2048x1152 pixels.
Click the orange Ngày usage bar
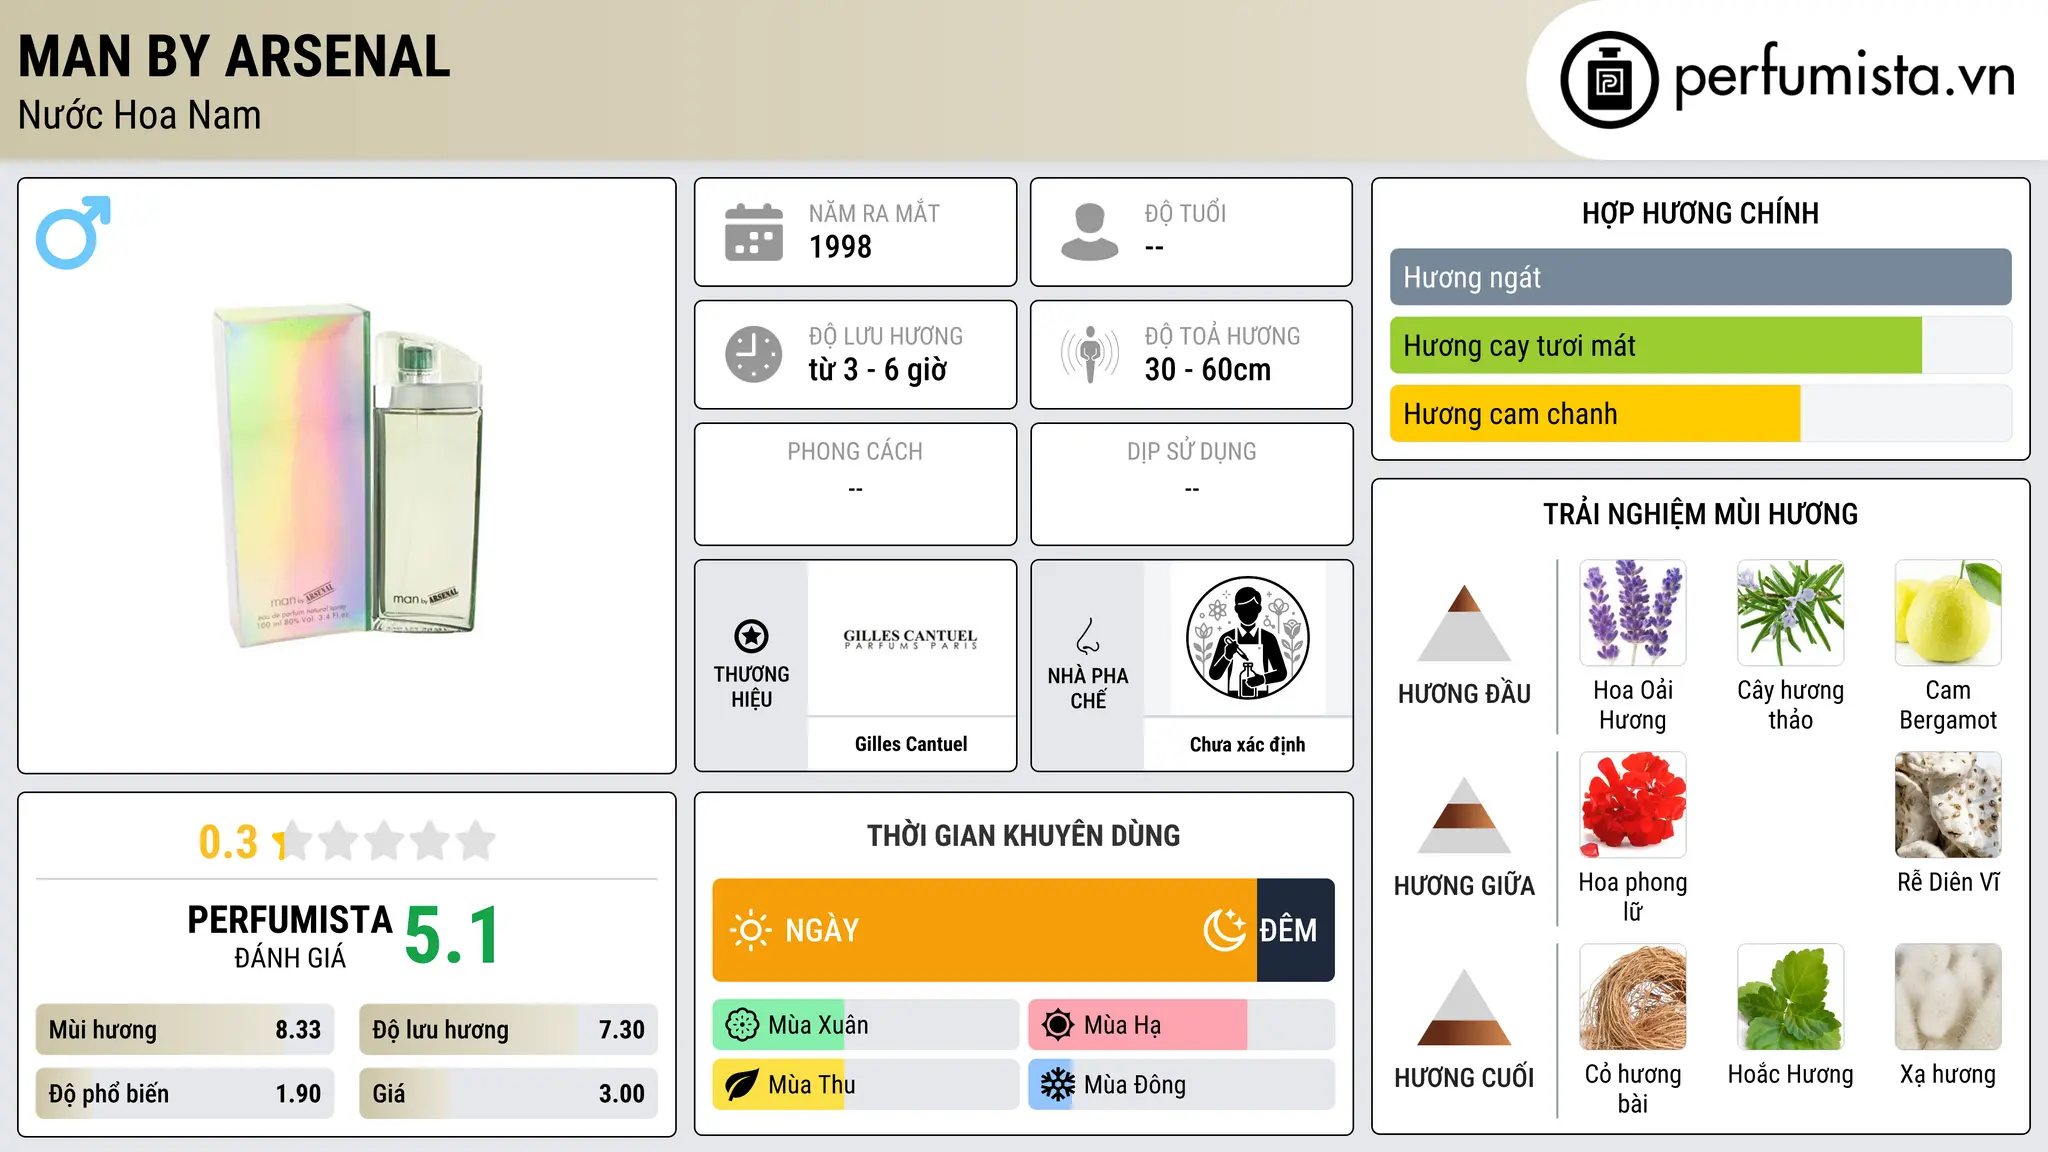click(x=984, y=930)
